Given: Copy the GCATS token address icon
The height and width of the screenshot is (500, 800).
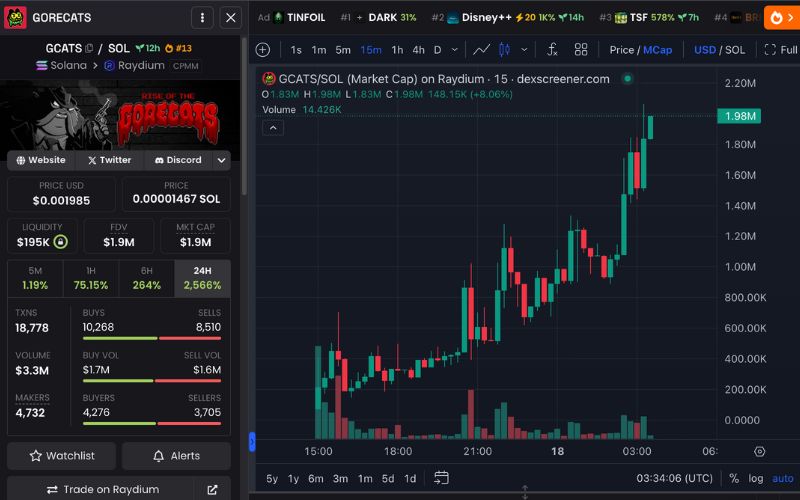Looking at the screenshot, I should click(89, 48).
